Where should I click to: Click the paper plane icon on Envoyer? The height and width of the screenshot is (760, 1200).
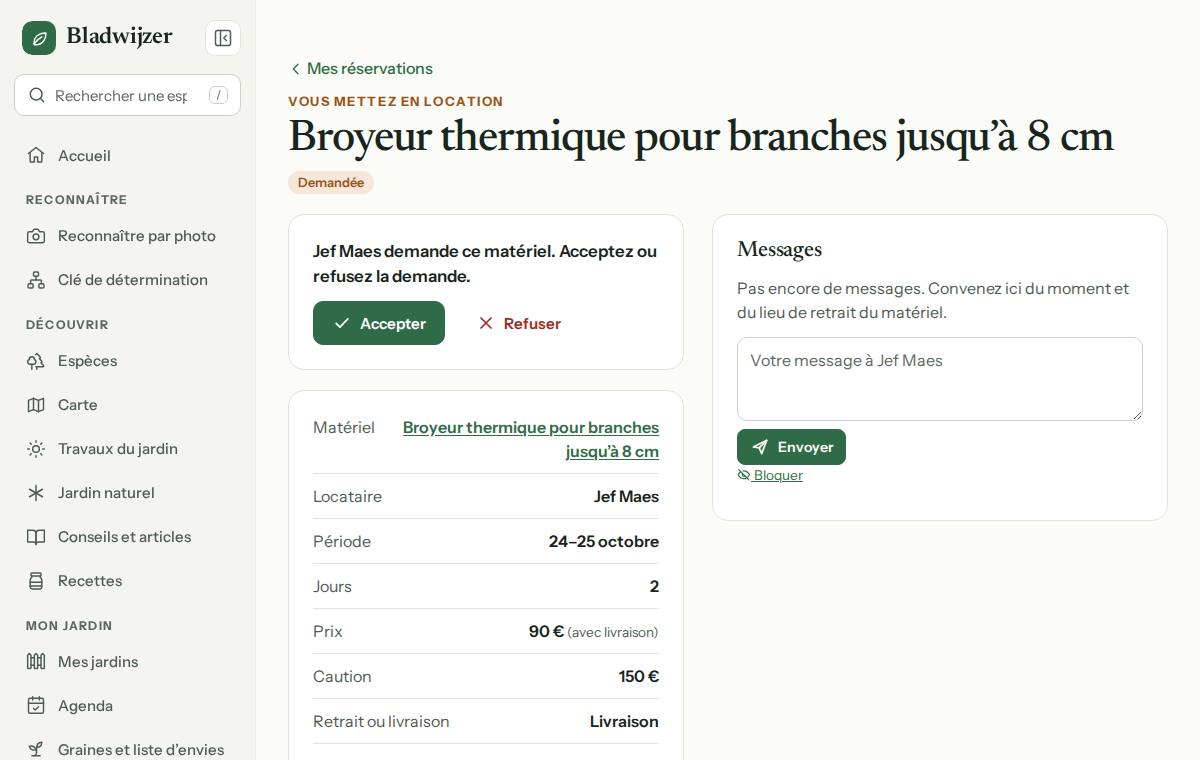pos(760,447)
